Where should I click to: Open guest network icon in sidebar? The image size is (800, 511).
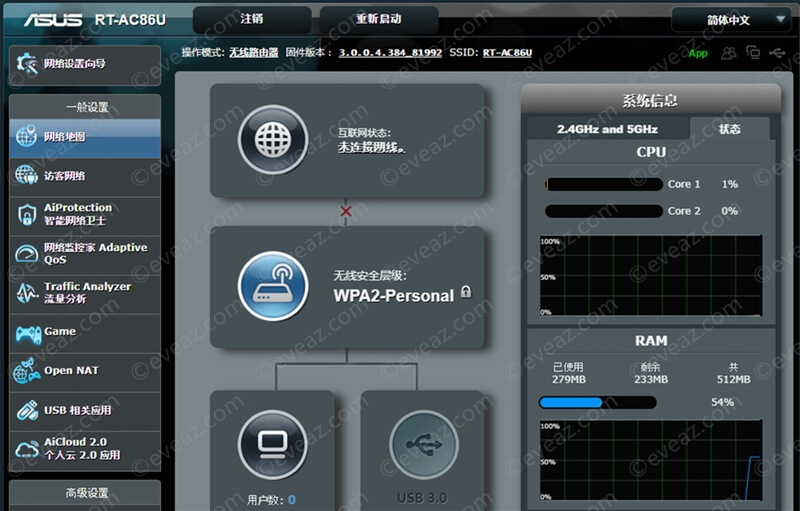coord(27,175)
